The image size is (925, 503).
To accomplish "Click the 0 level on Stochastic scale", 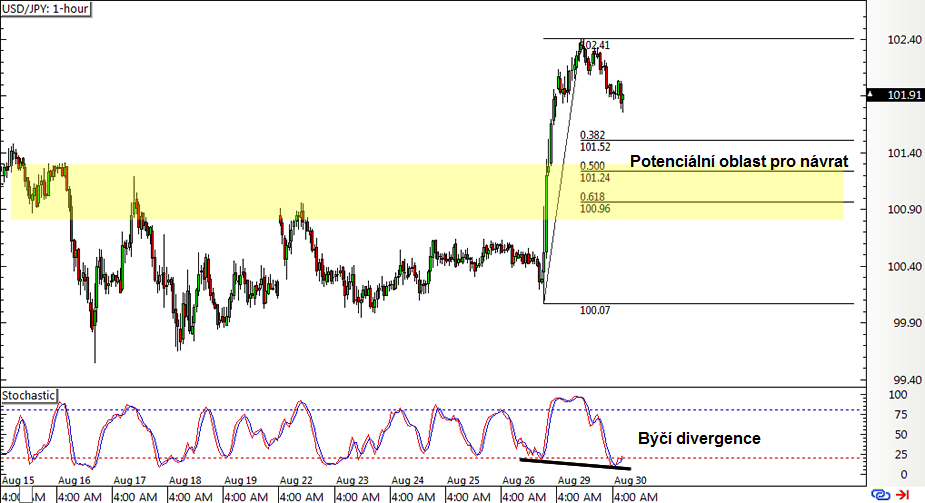I will (x=904, y=475).
